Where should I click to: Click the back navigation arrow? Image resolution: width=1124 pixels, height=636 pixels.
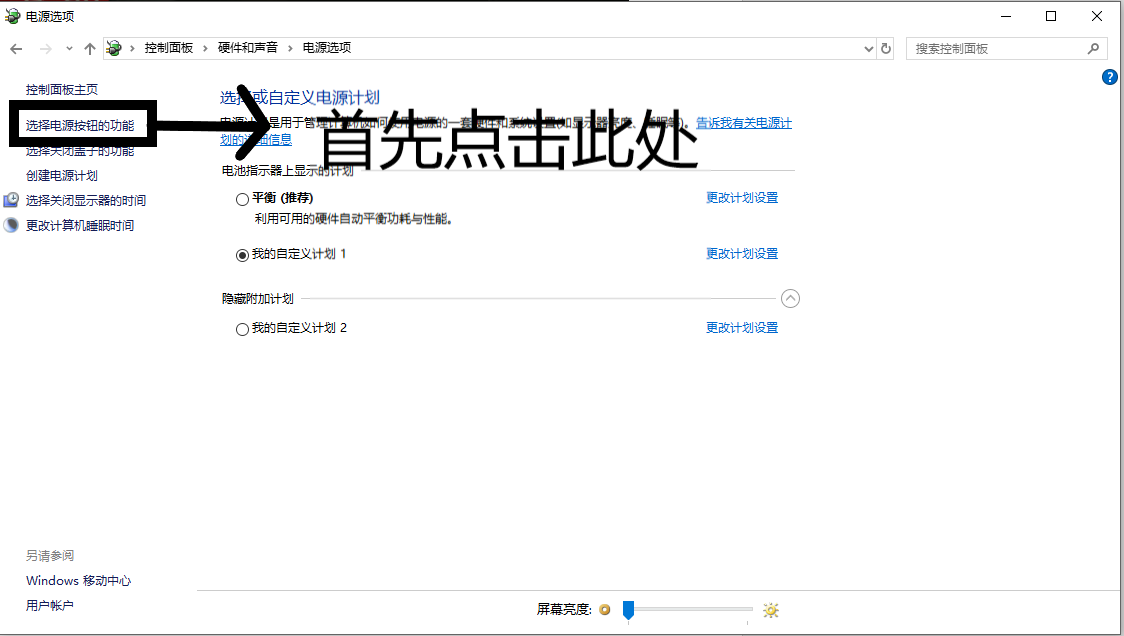pyautogui.click(x=16, y=48)
